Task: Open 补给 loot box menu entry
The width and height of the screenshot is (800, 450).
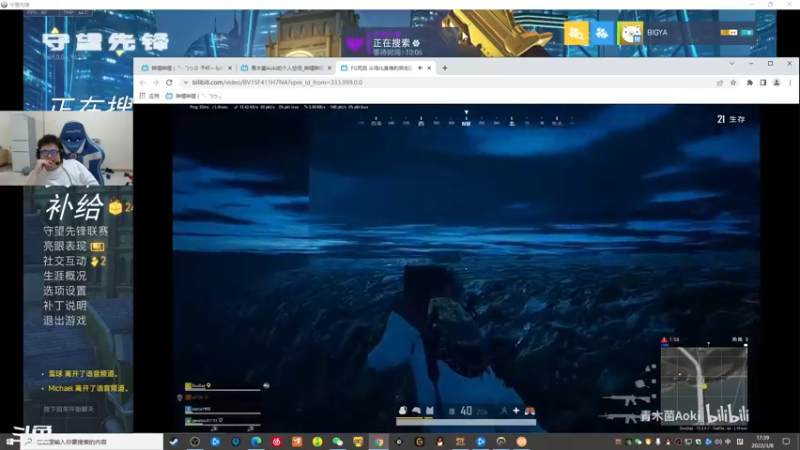Action: coord(75,207)
